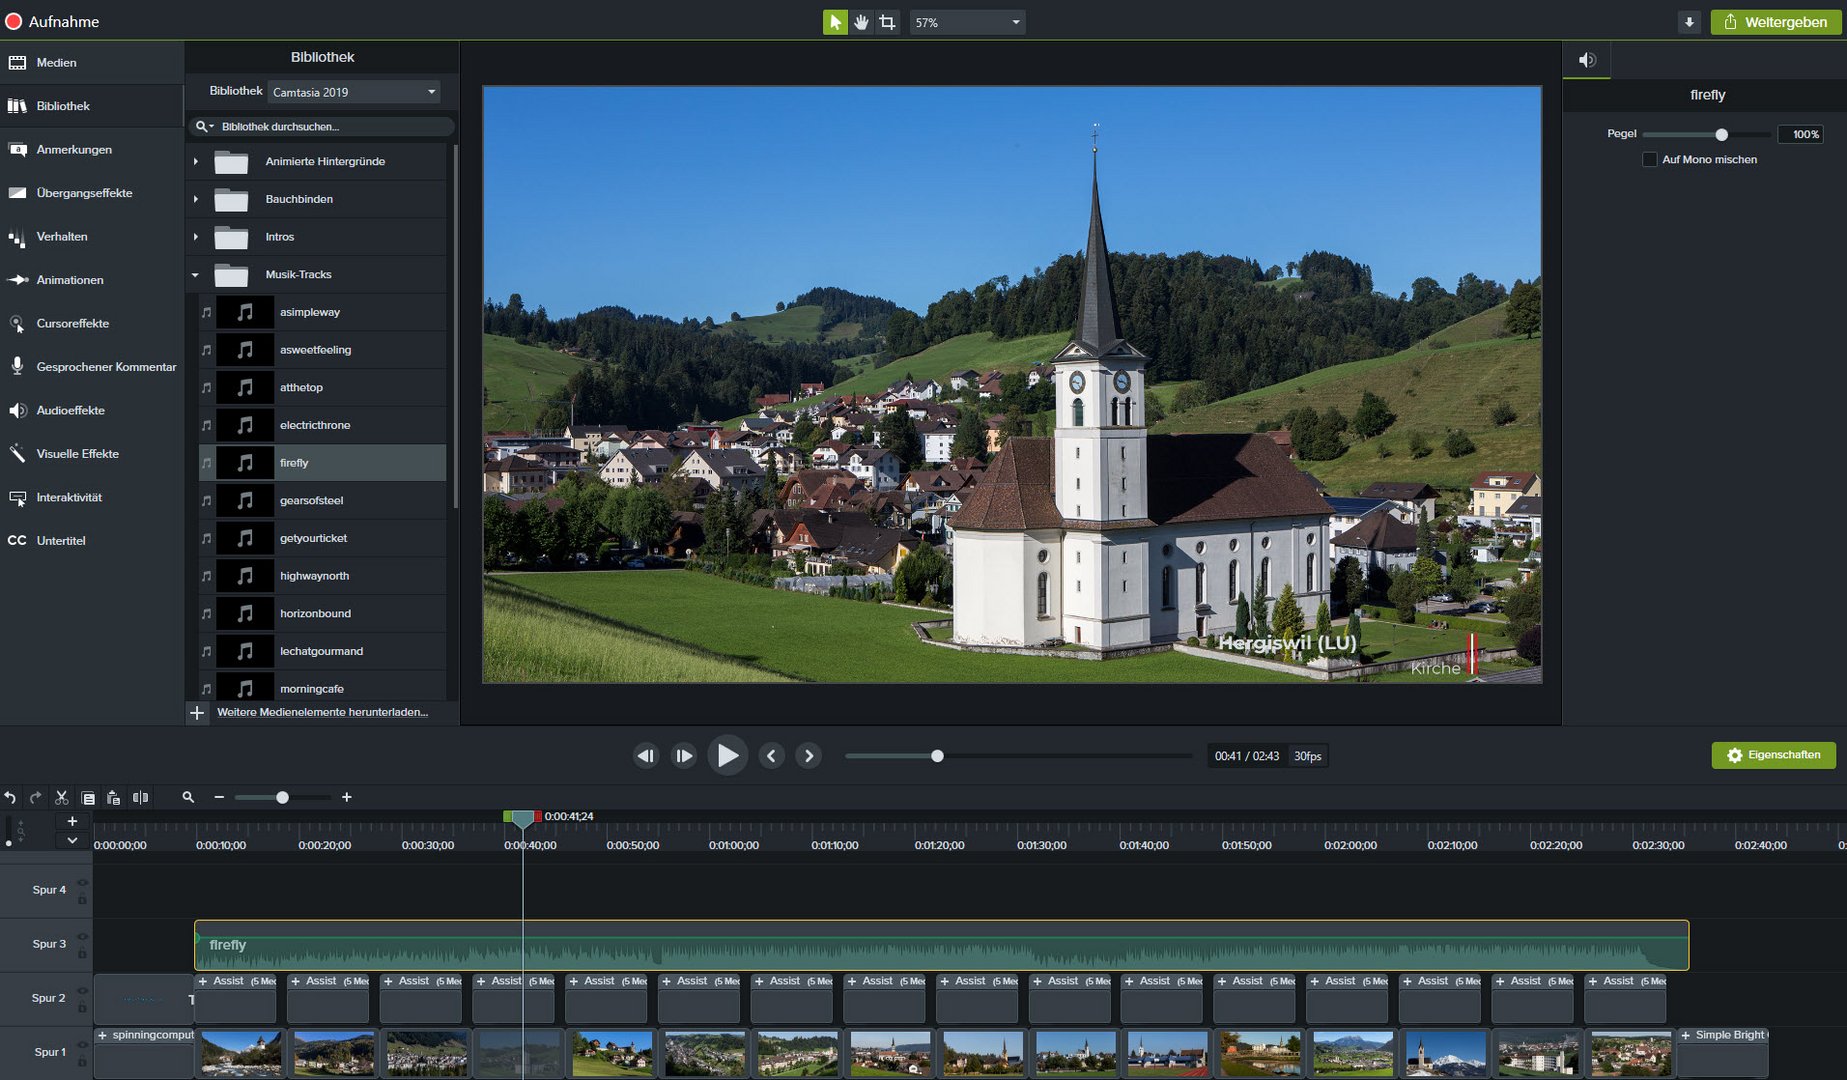Click the Weitergeben share button

coord(1775,22)
